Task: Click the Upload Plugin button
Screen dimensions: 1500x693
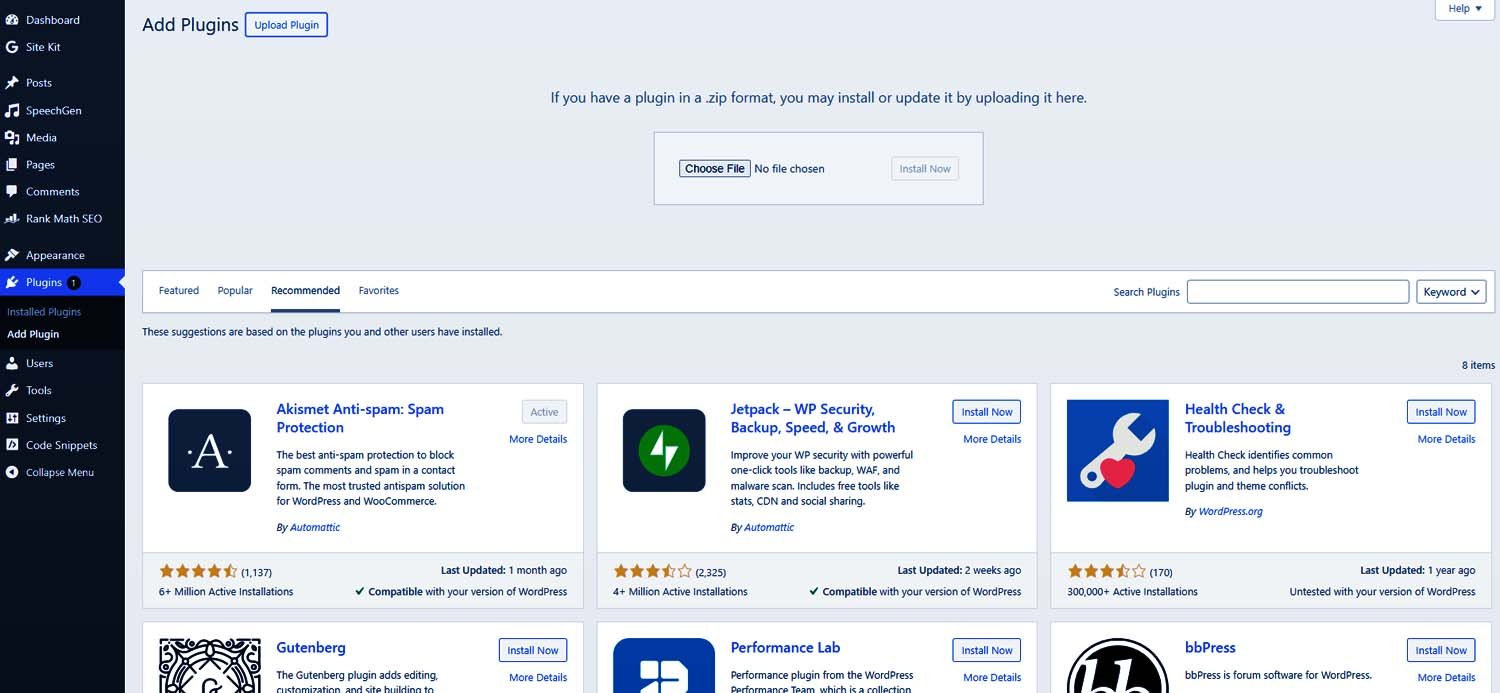Action: (286, 24)
